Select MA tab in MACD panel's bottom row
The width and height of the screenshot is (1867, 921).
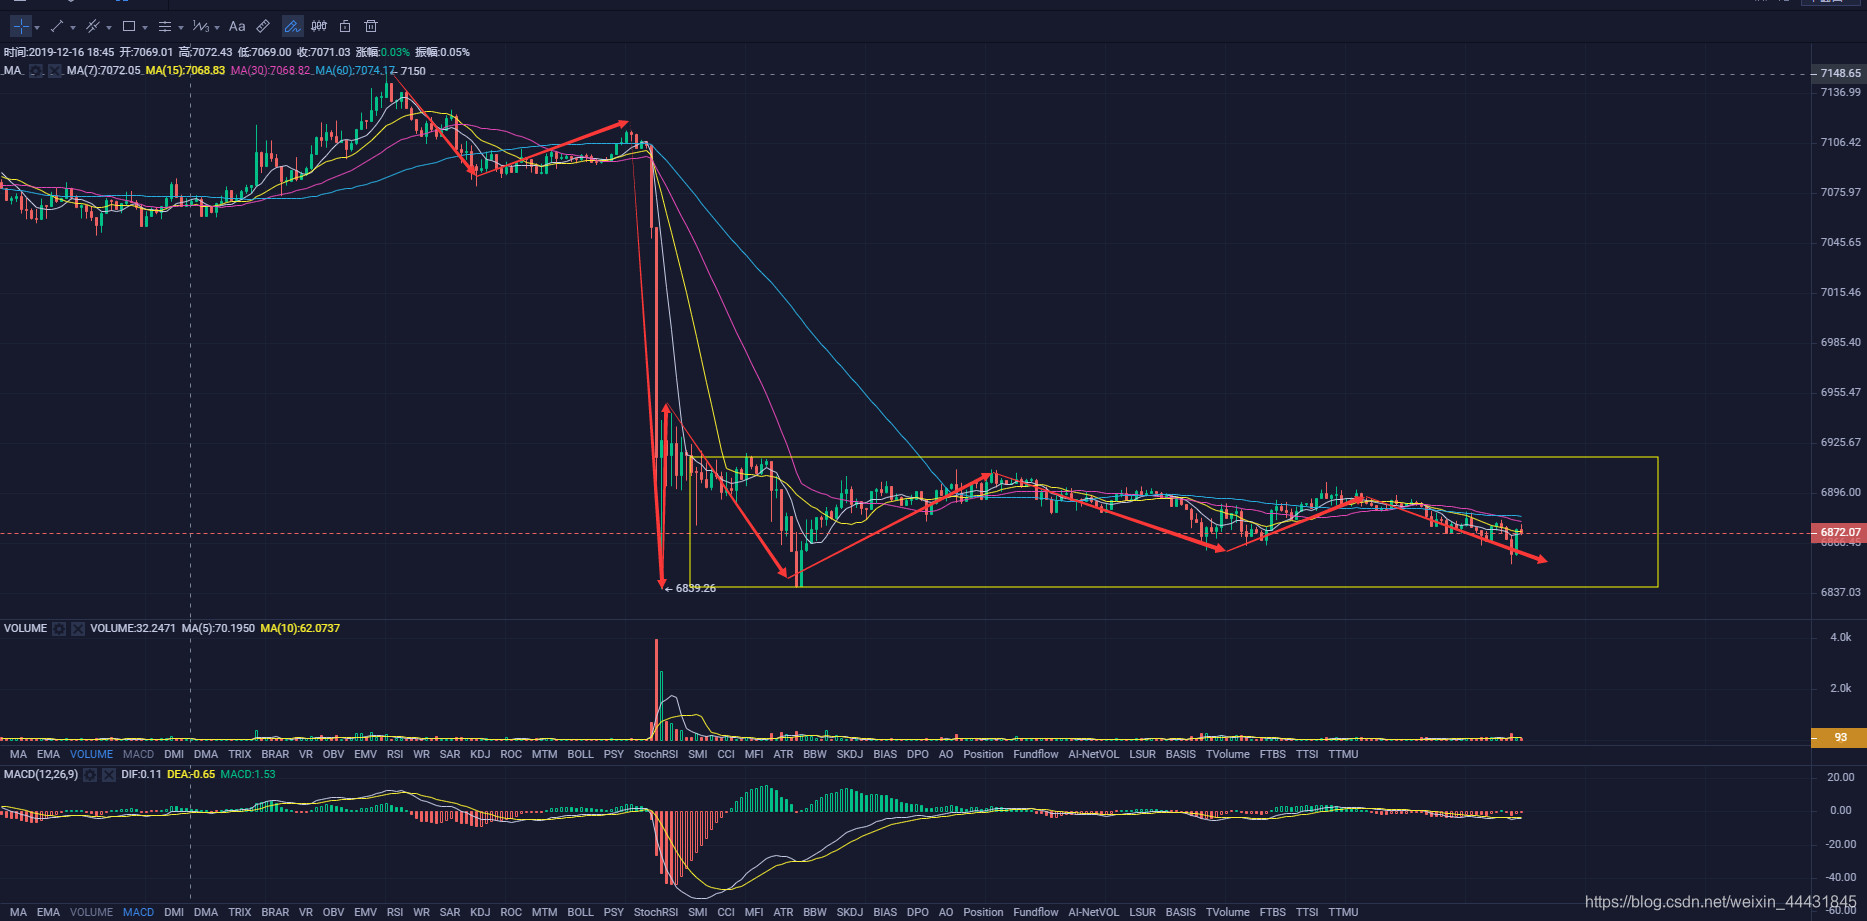click(18, 913)
